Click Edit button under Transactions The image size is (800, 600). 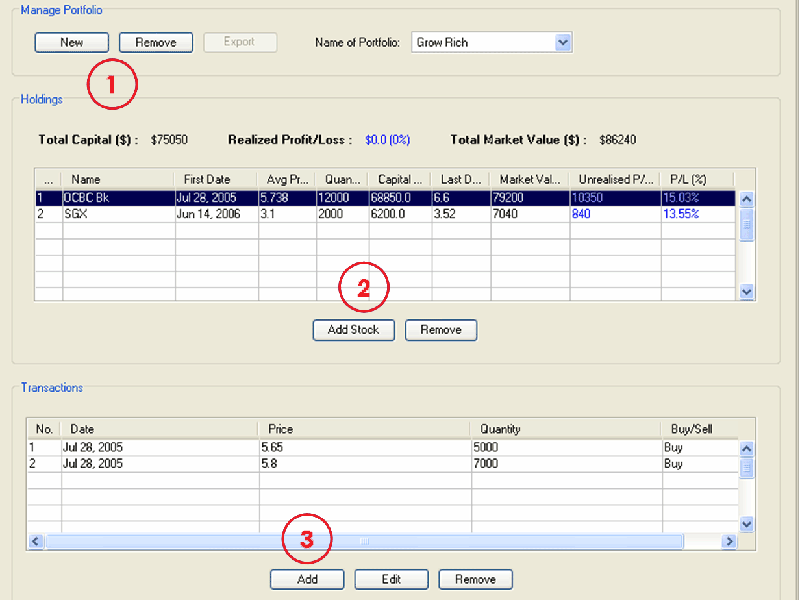(x=391, y=579)
